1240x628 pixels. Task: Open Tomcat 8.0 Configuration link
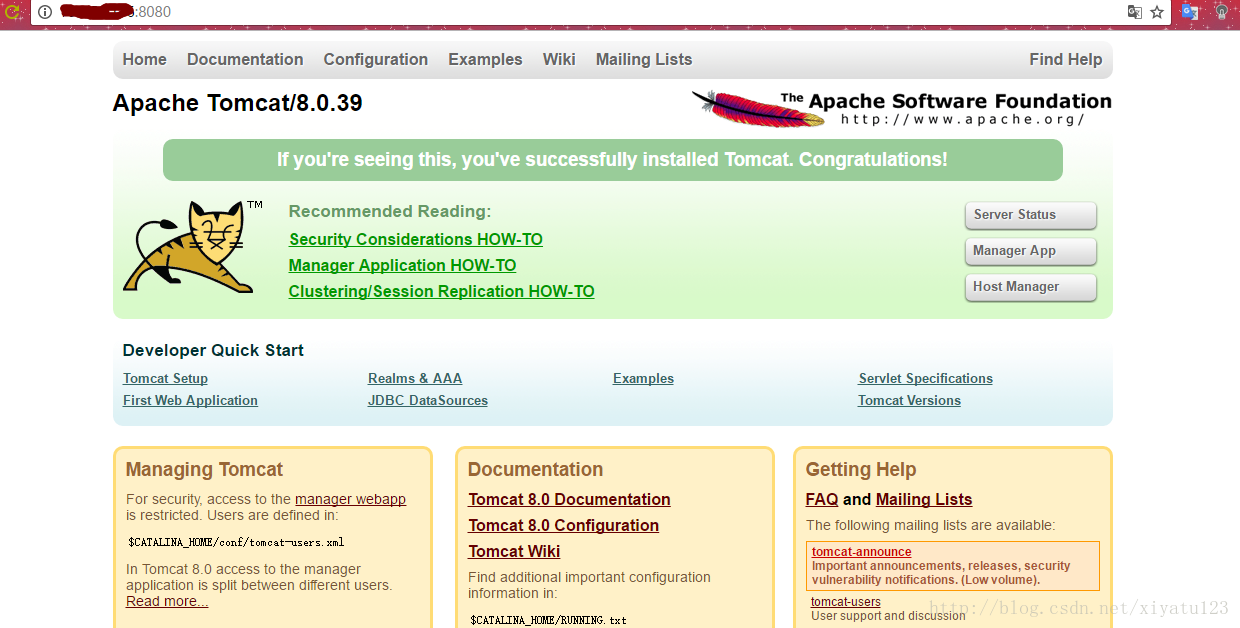pos(563,525)
